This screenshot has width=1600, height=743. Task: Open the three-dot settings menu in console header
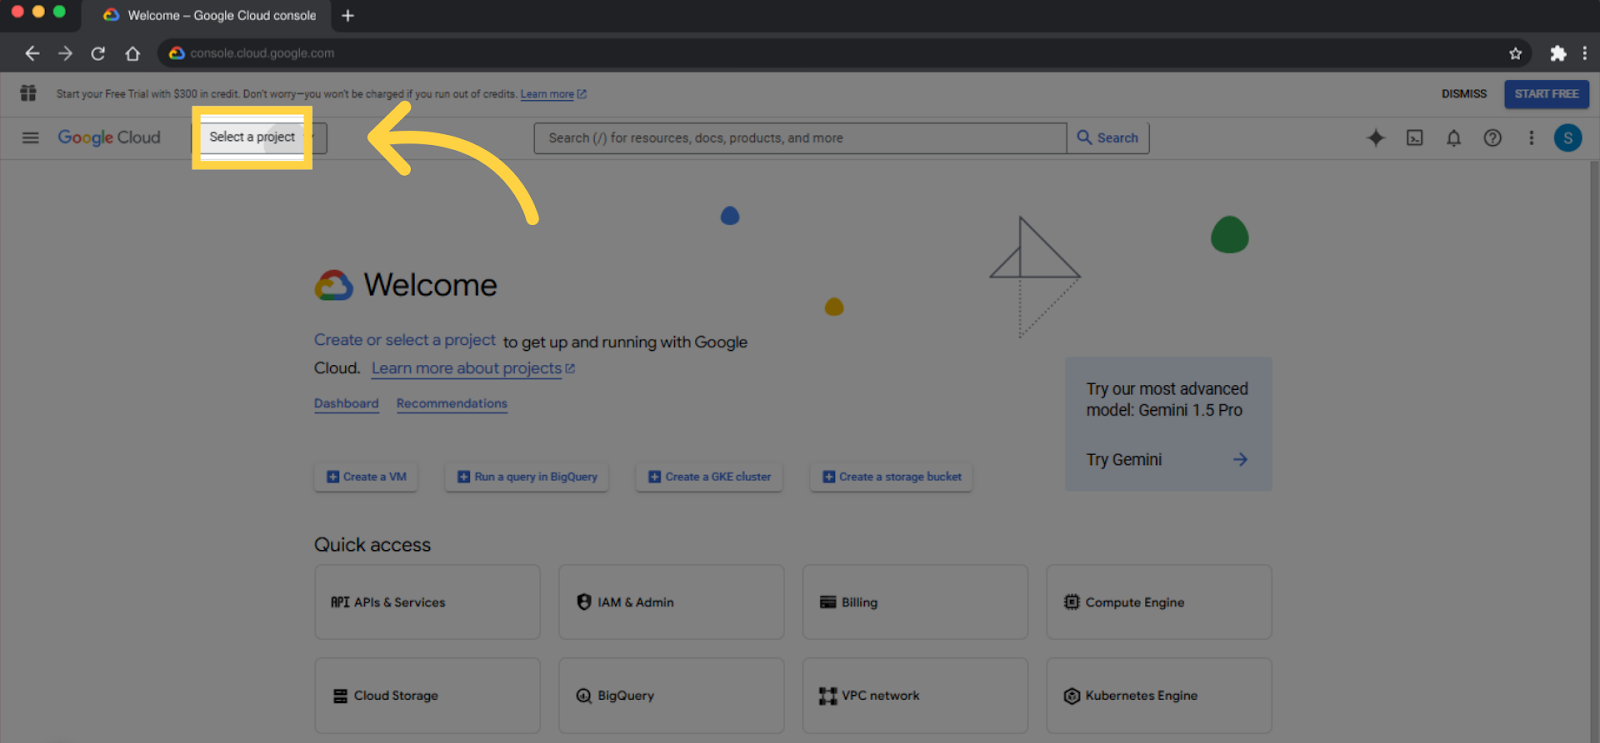click(1531, 138)
